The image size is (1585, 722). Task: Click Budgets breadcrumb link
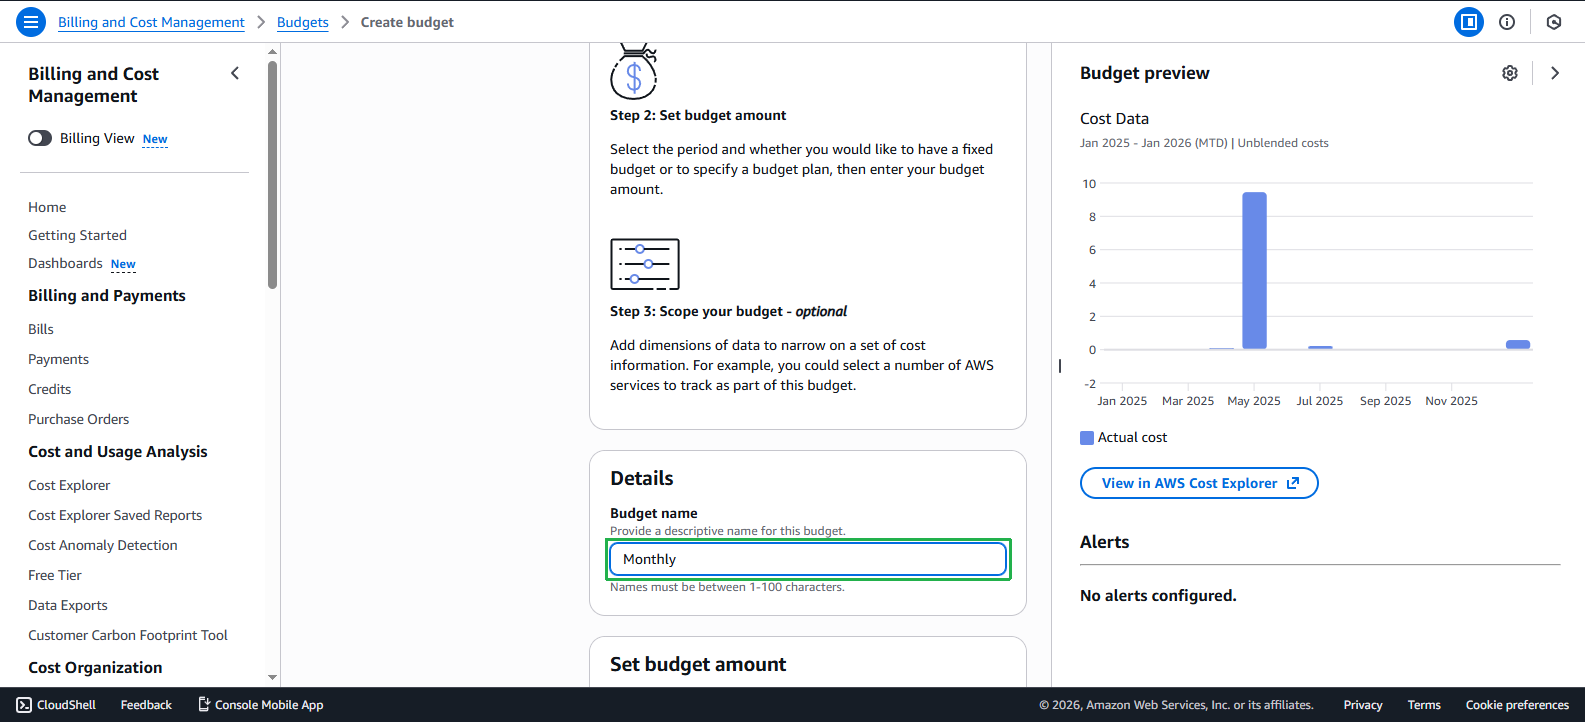tap(303, 22)
